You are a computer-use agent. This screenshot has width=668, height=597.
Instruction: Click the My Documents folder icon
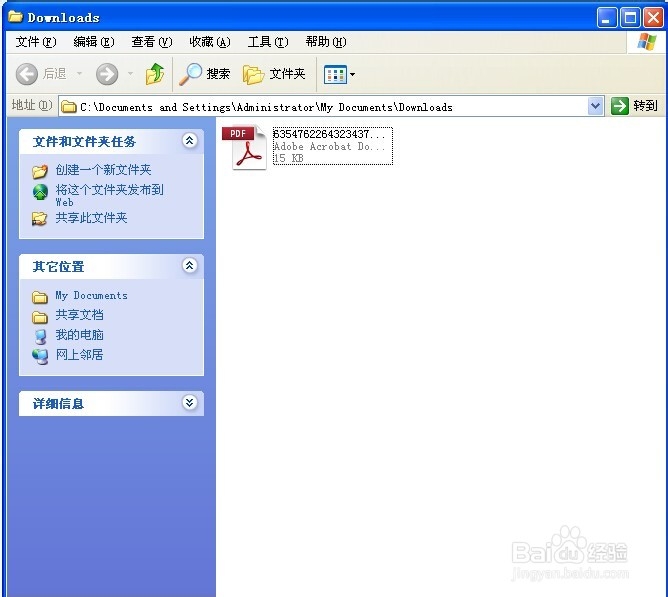(x=40, y=297)
